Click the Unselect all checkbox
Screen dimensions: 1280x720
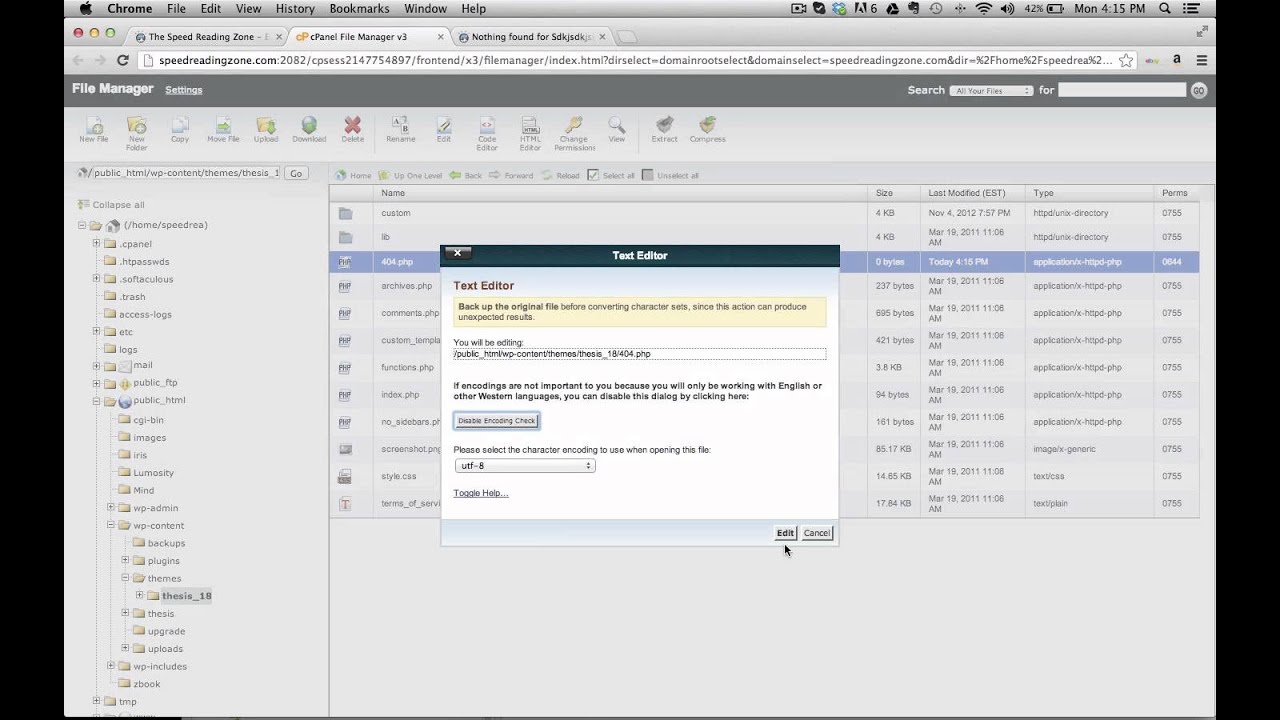[x=647, y=175]
